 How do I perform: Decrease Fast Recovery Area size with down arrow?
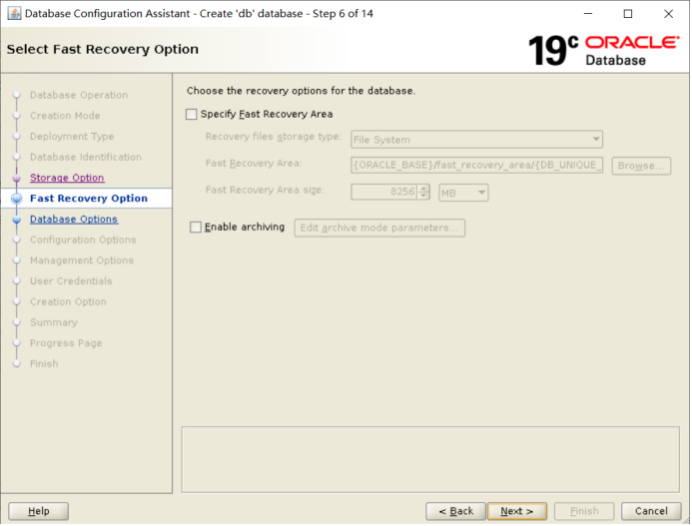click(x=424, y=196)
